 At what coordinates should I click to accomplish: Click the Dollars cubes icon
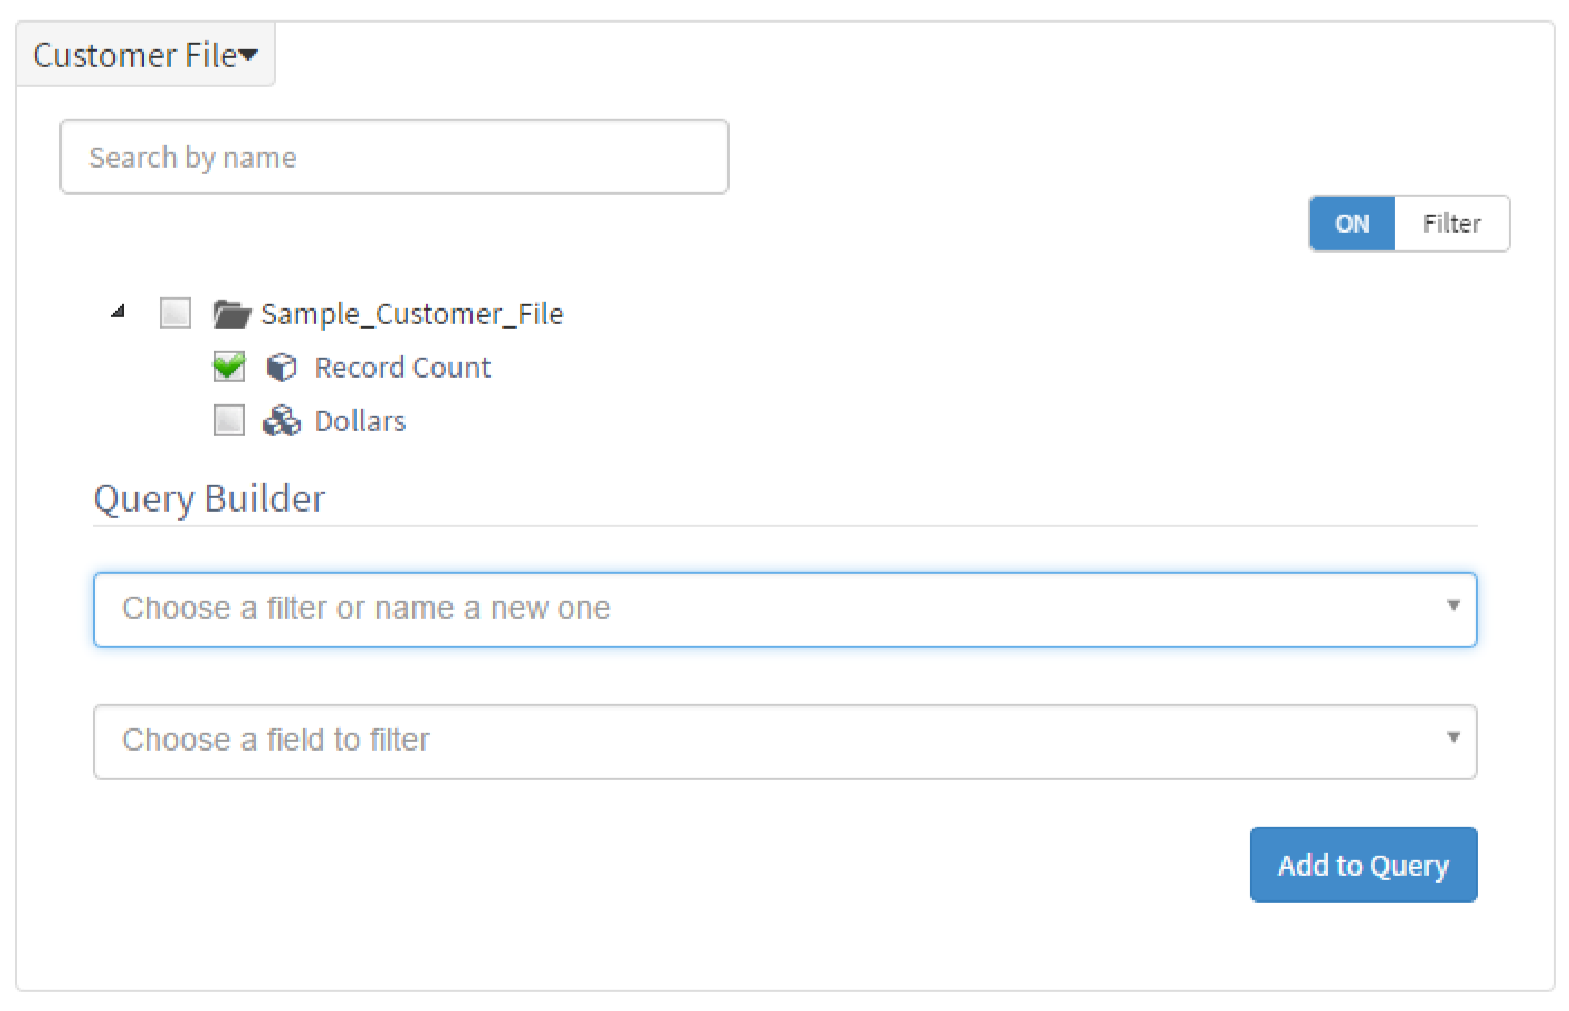tap(282, 421)
